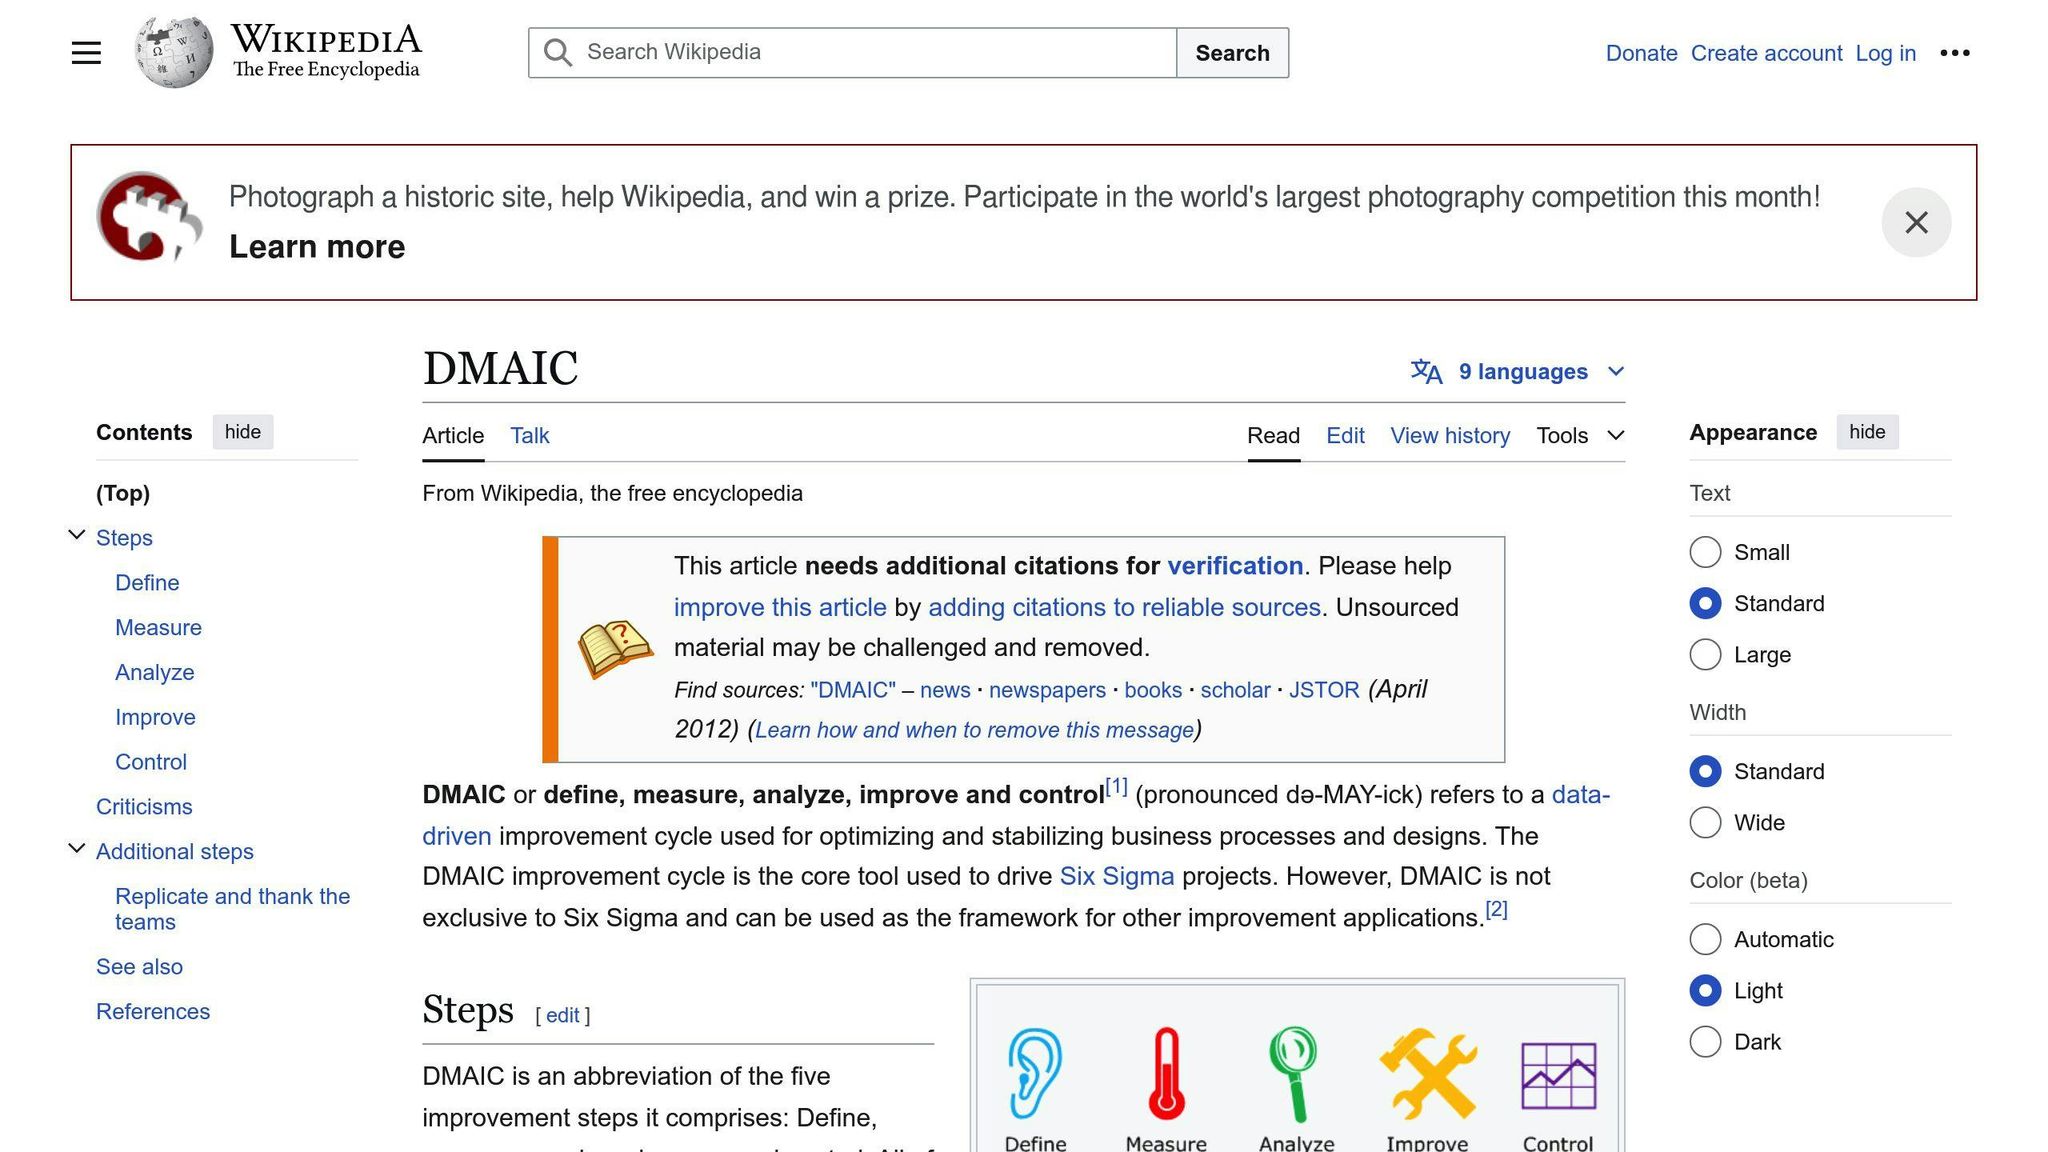This screenshot has height=1152, width=2048.
Task: Jump to Define in contents
Action: (x=147, y=583)
